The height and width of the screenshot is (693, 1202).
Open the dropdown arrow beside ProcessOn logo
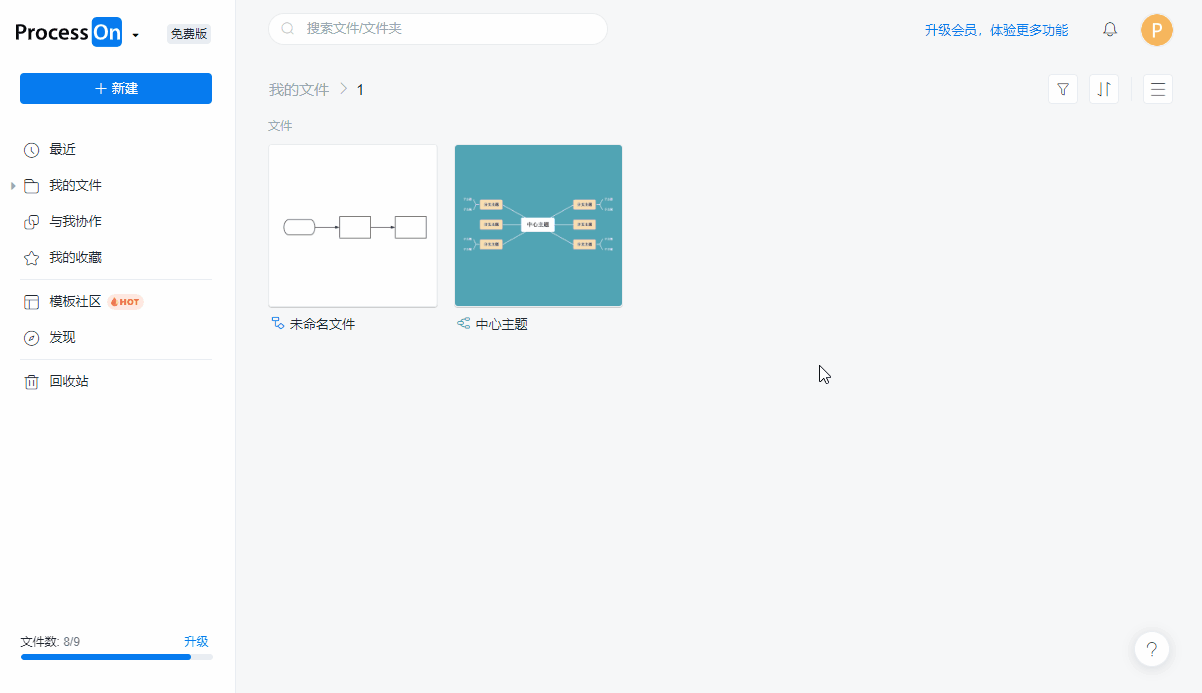[135, 35]
